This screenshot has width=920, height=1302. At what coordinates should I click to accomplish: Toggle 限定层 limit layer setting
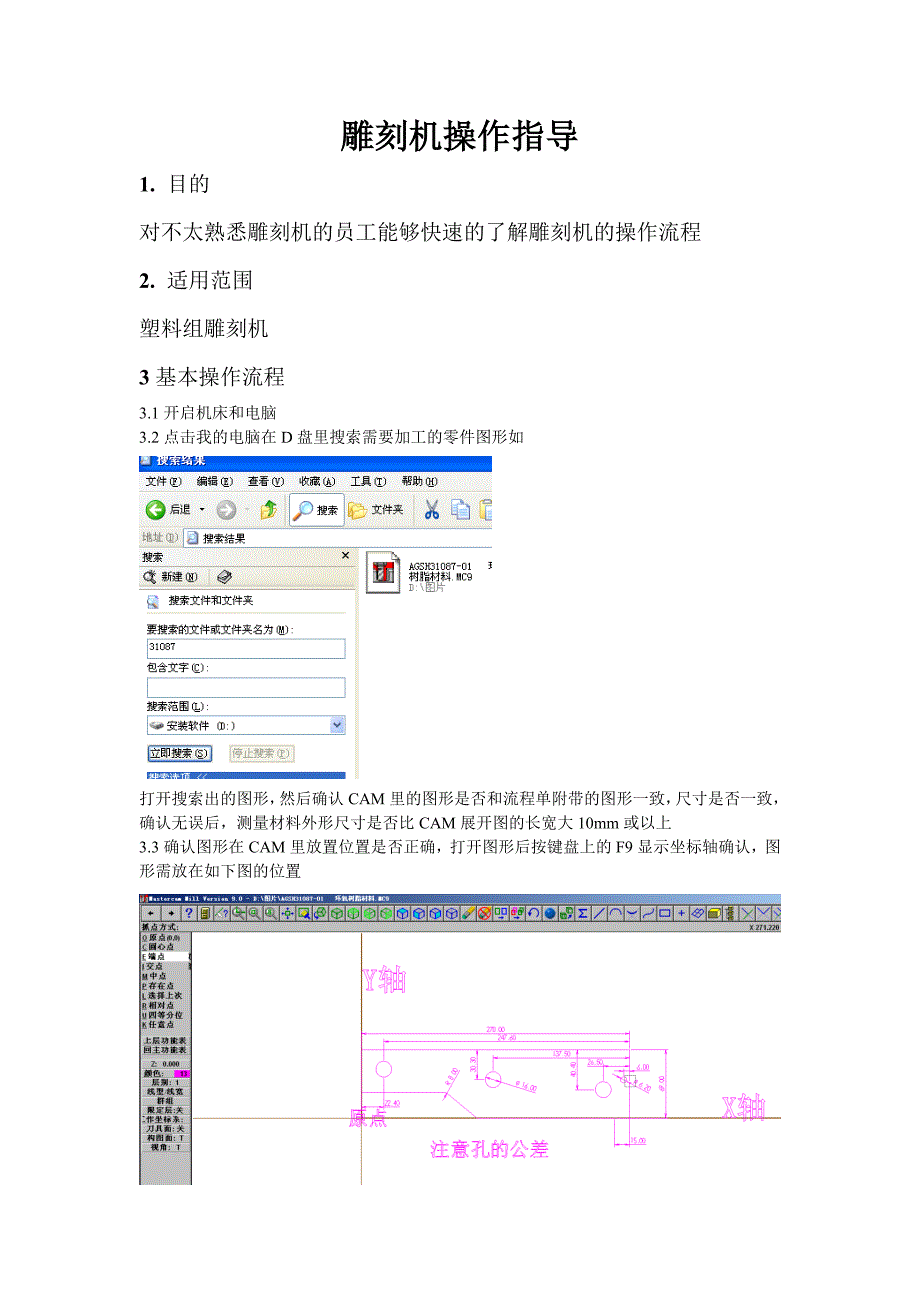pos(165,1110)
